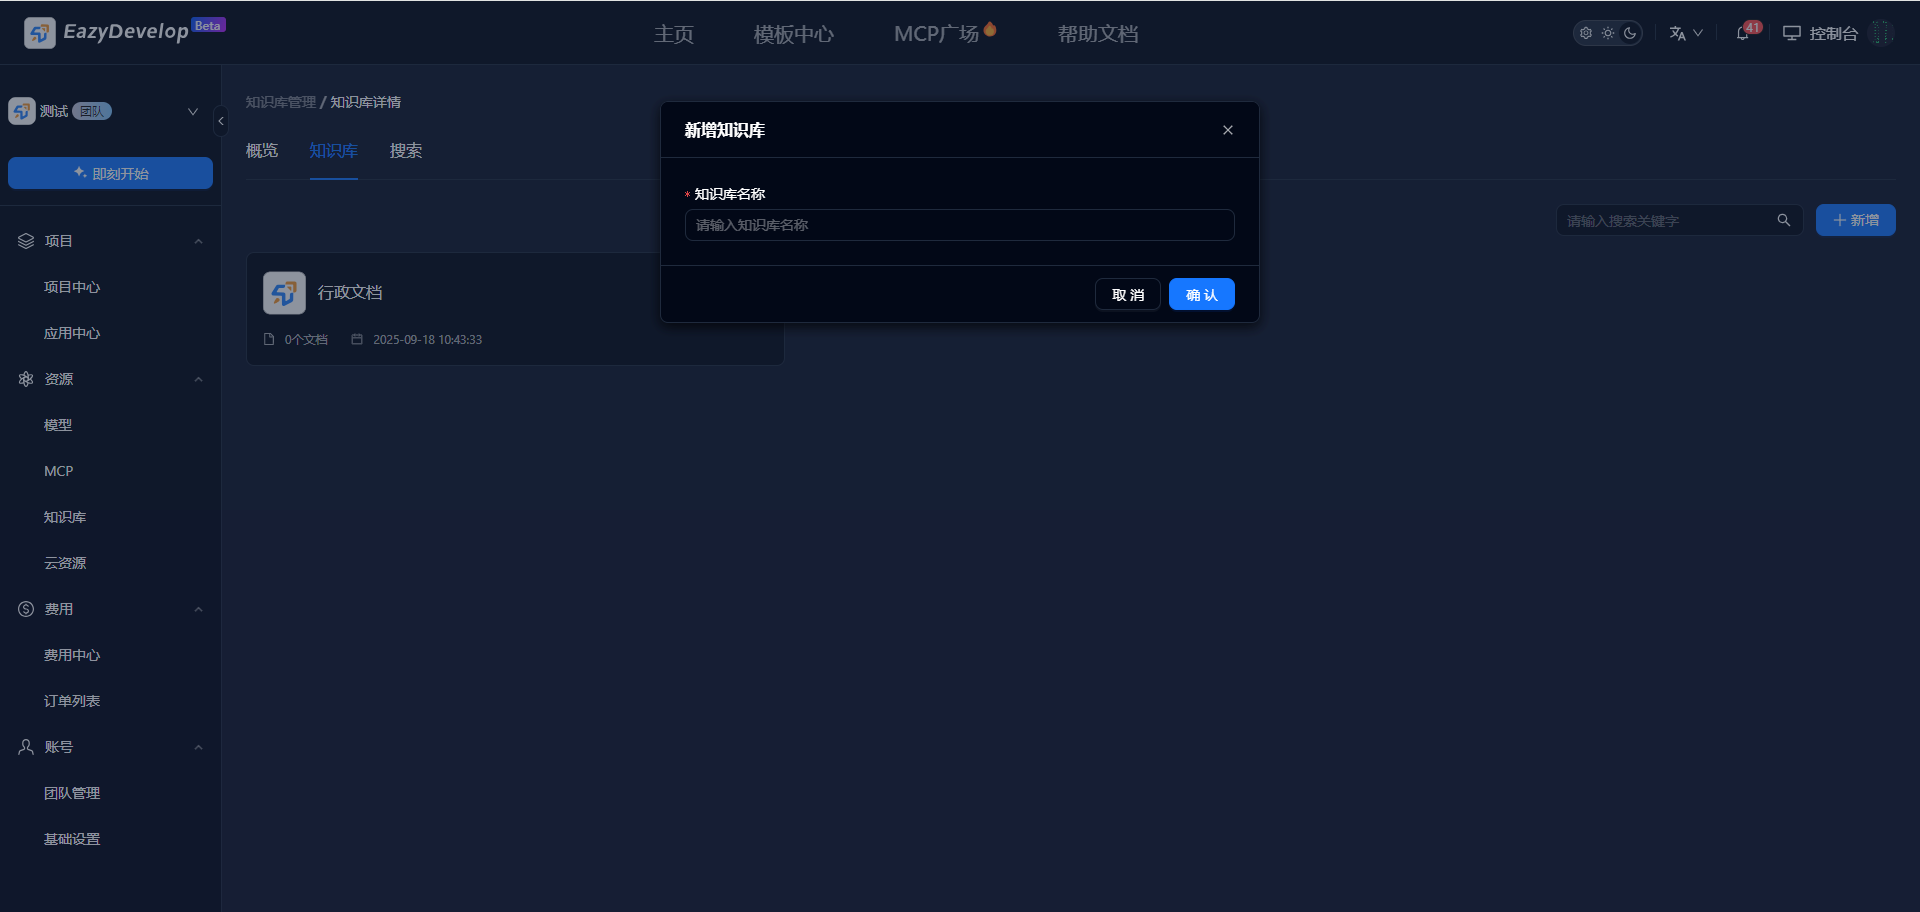Open the language translation dropdown

pos(1685,33)
